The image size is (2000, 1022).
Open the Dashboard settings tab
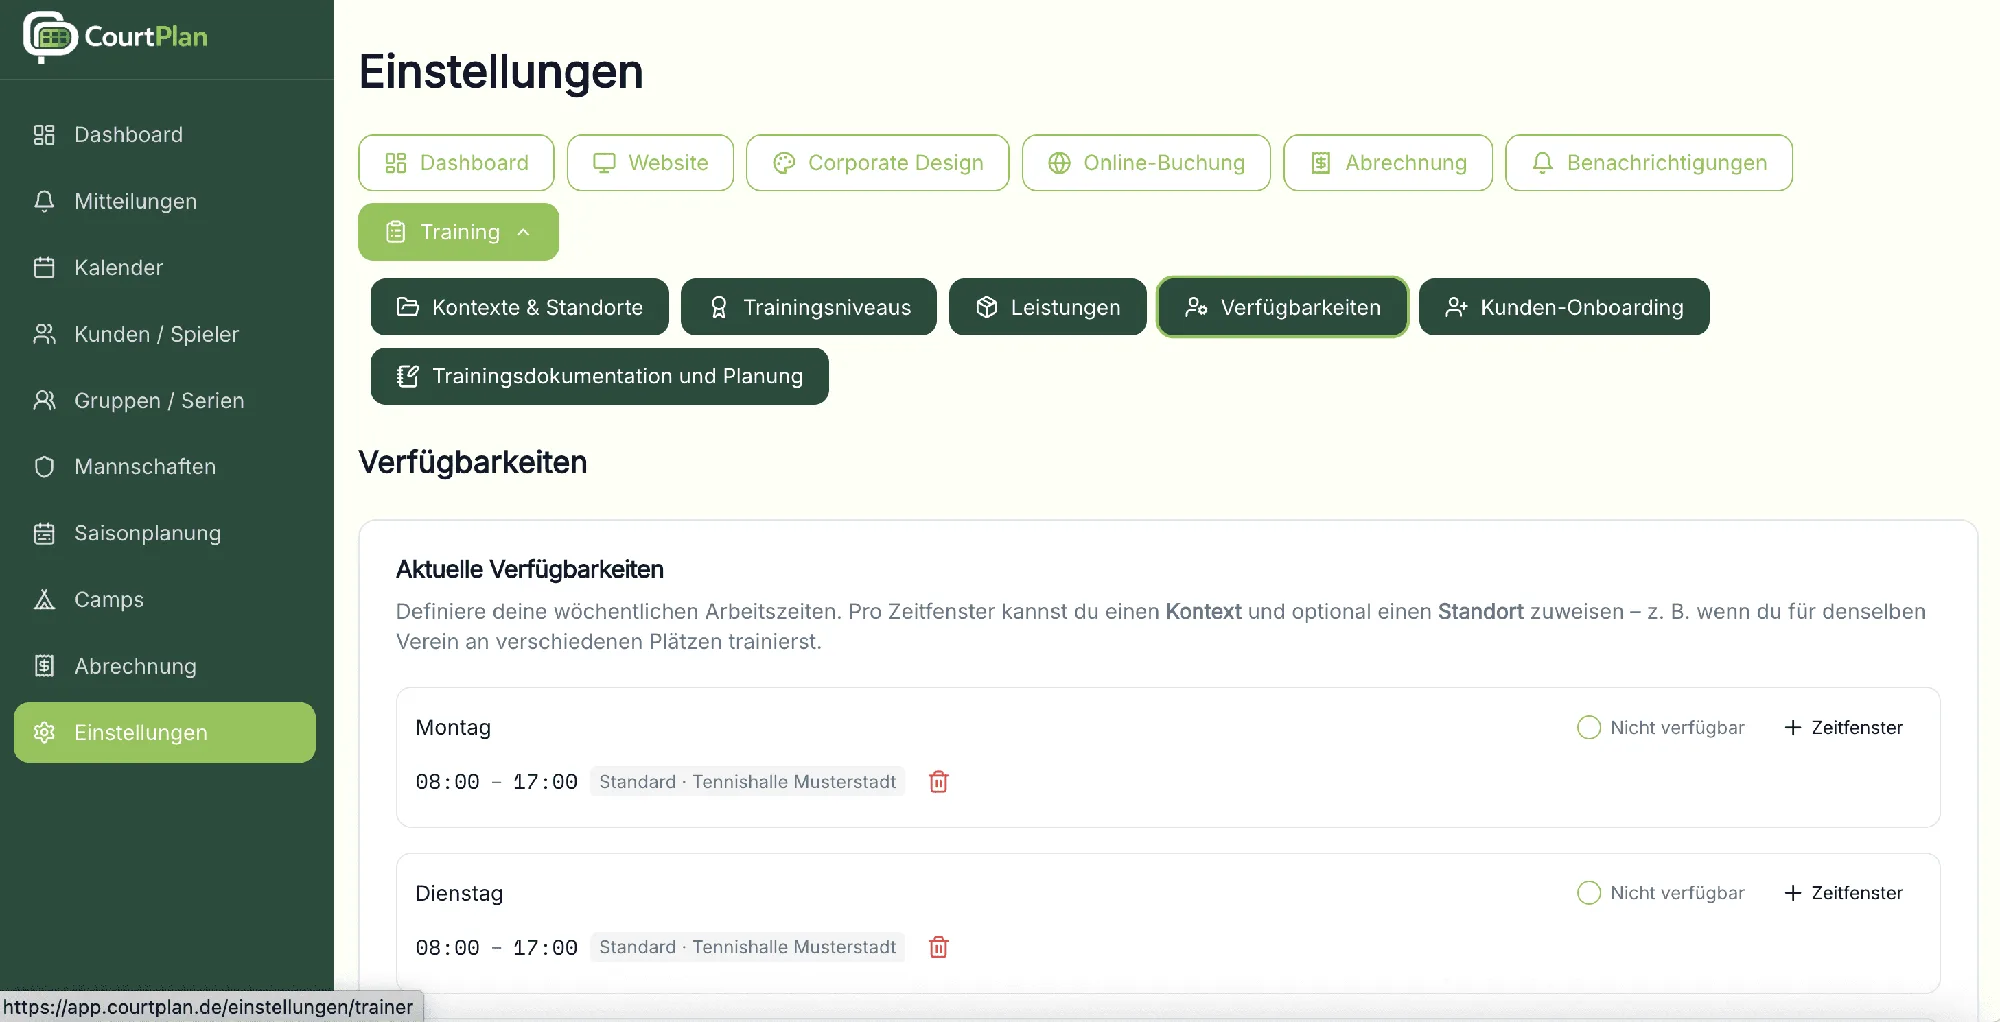(x=456, y=163)
